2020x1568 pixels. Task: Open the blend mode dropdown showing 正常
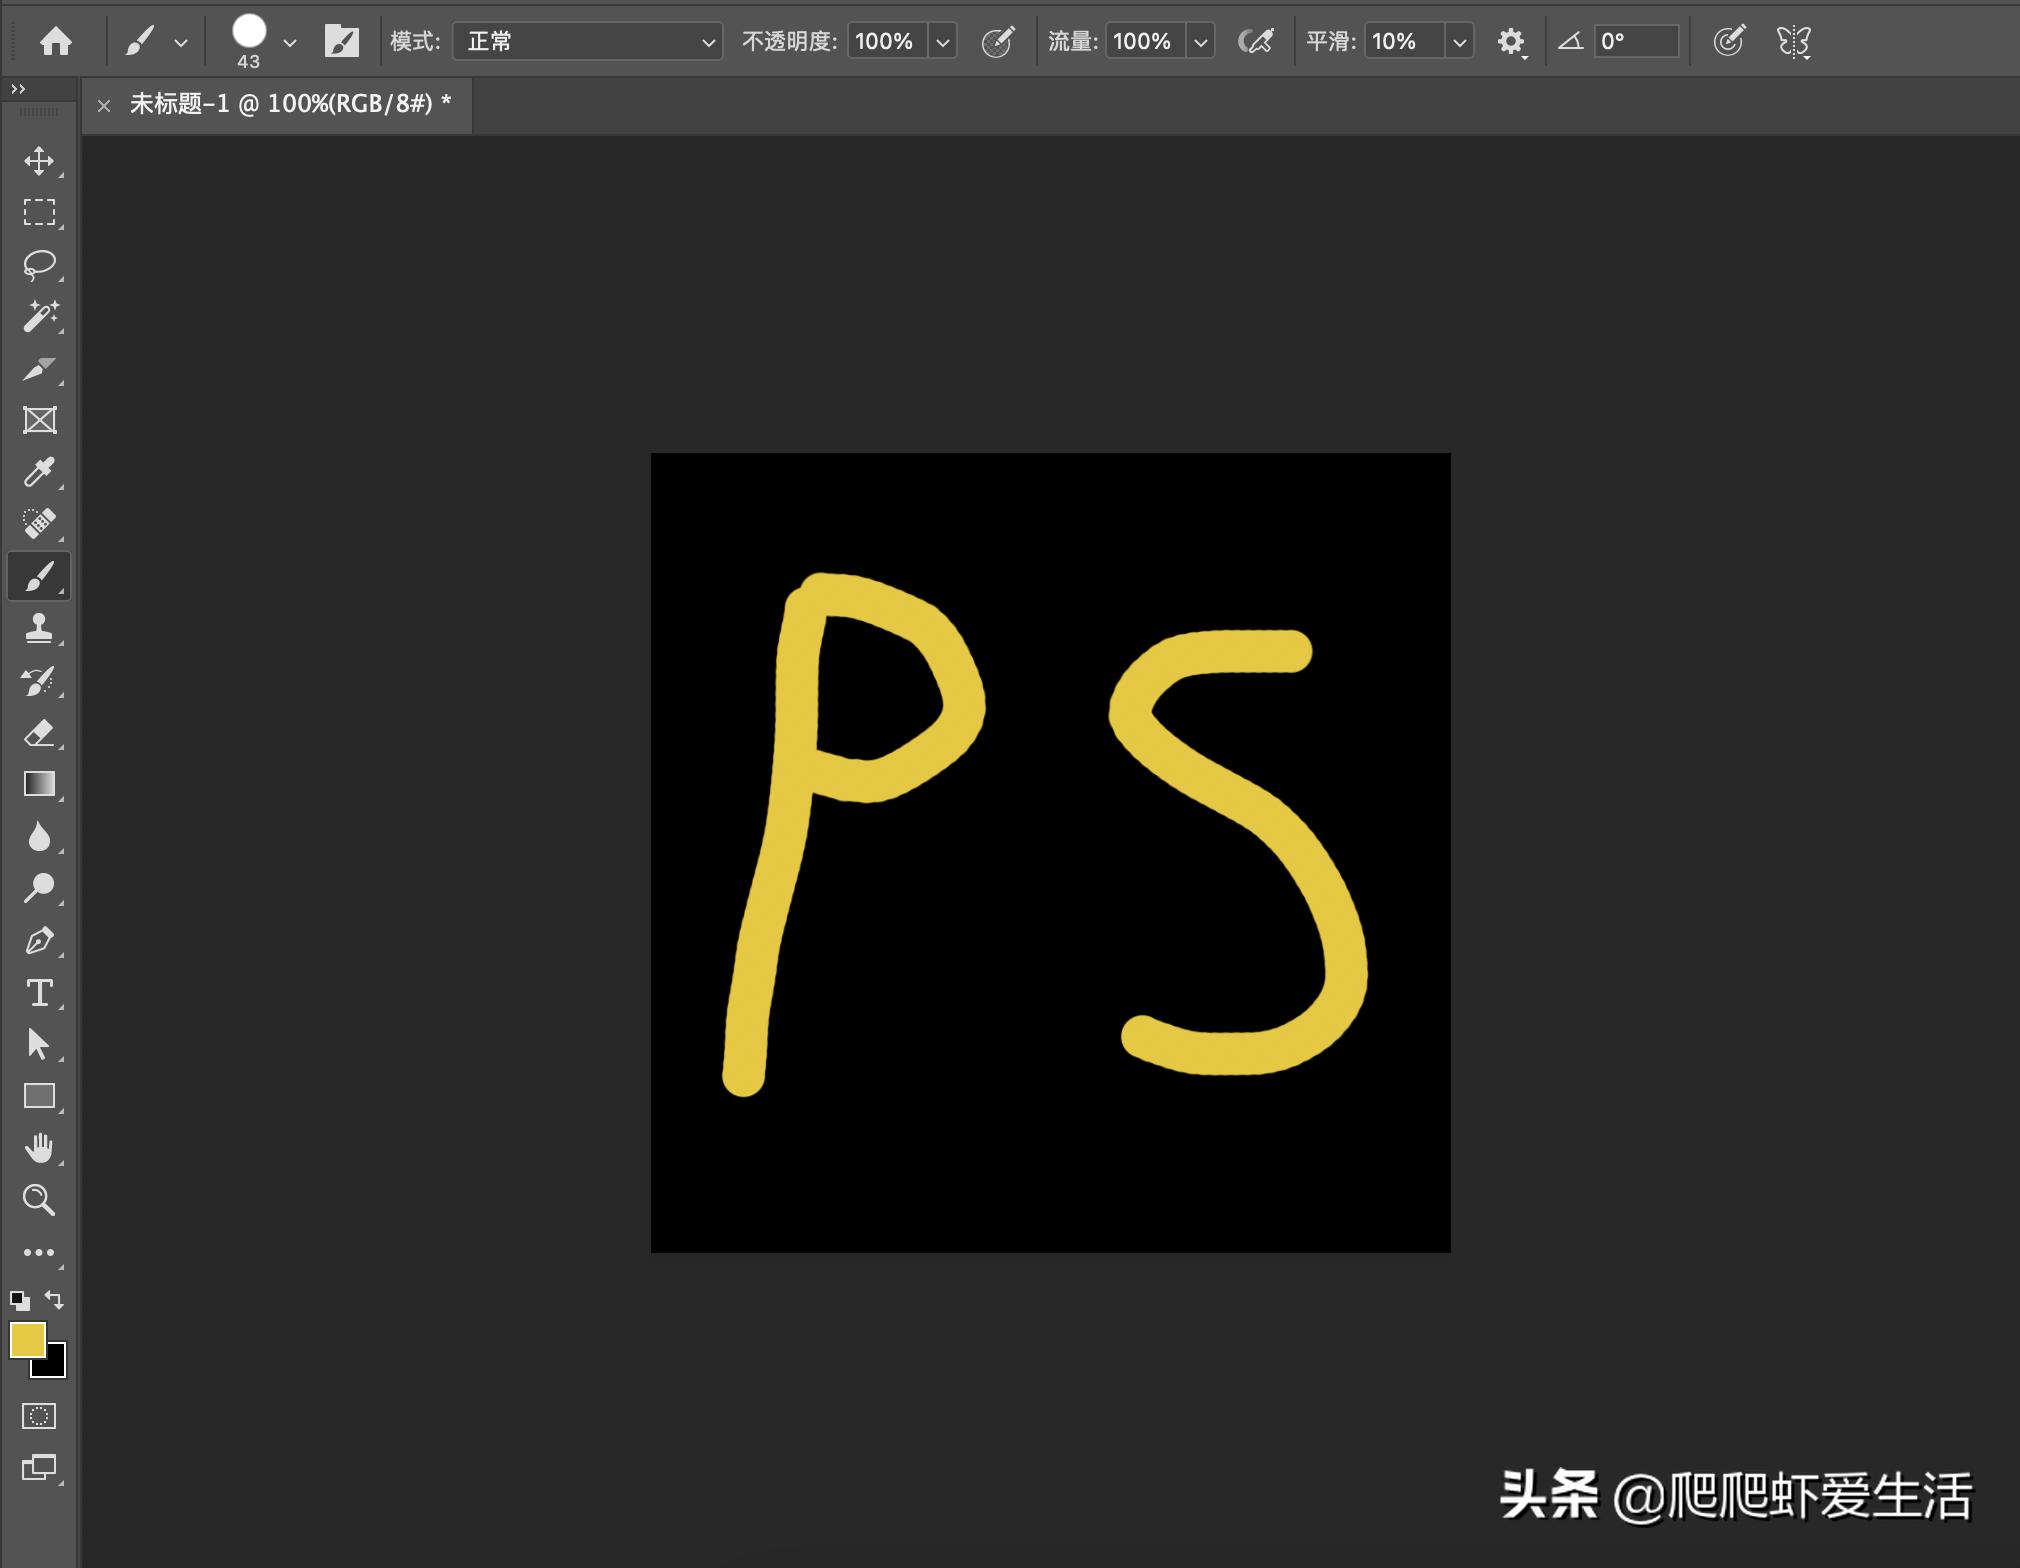(x=587, y=41)
